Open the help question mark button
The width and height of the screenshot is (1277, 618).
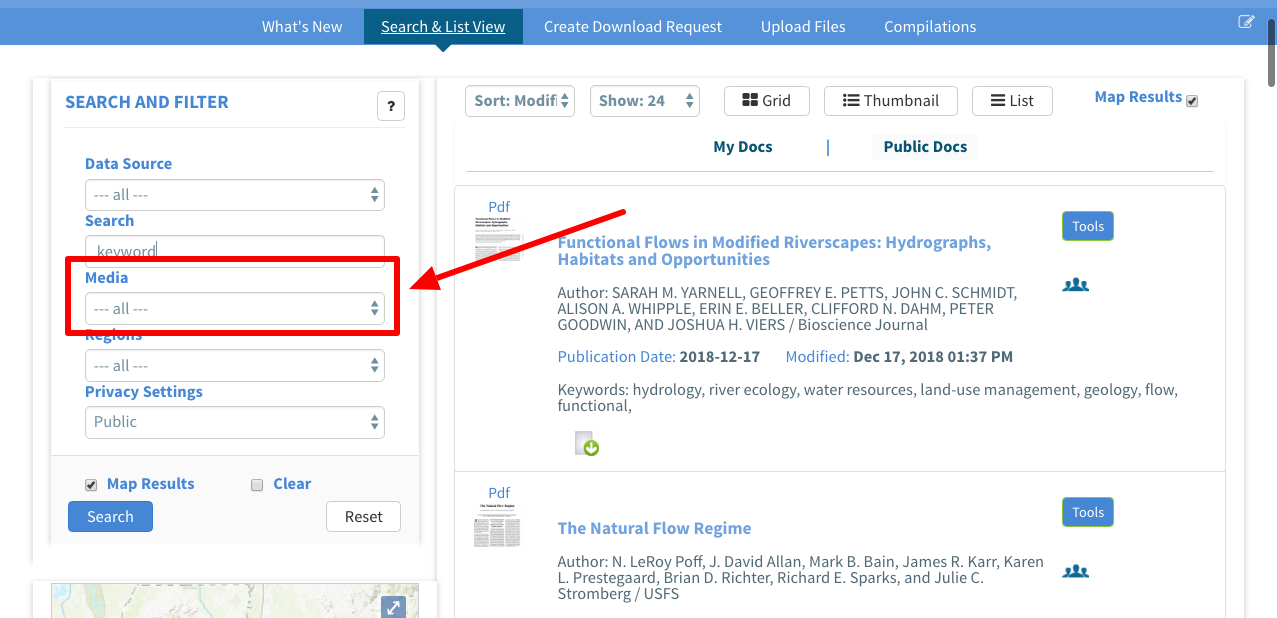[390, 106]
